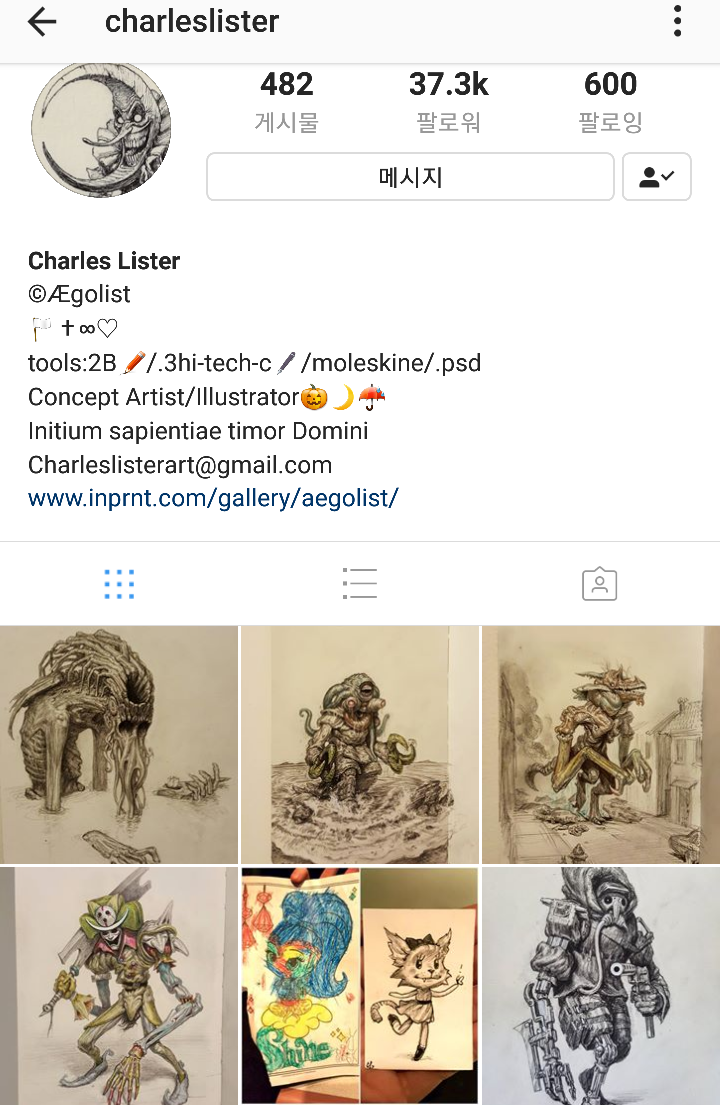The image size is (720, 1107).
Task: Tap the Charleslisterart@gmail.com email text
Action: (x=180, y=465)
